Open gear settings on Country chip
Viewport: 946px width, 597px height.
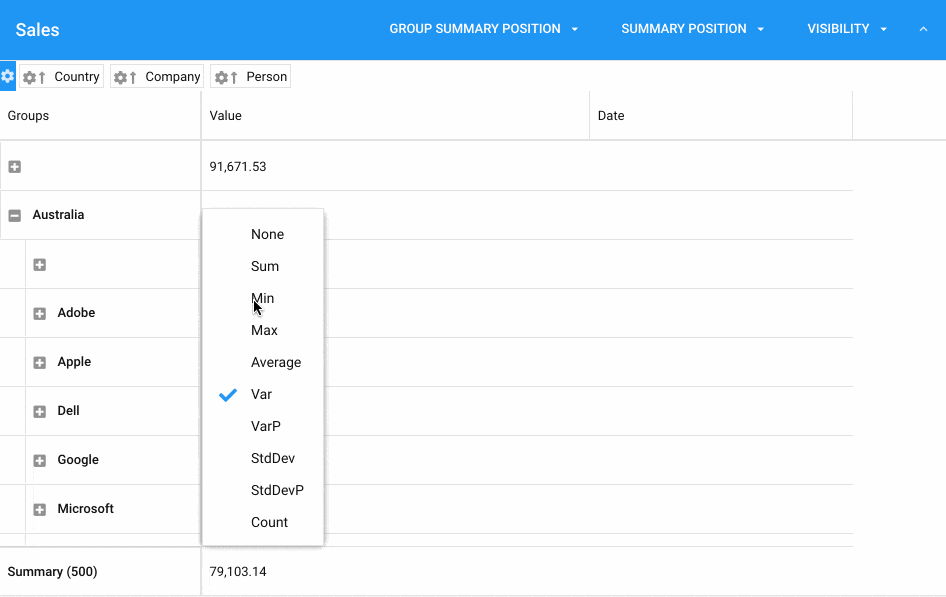tap(29, 77)
